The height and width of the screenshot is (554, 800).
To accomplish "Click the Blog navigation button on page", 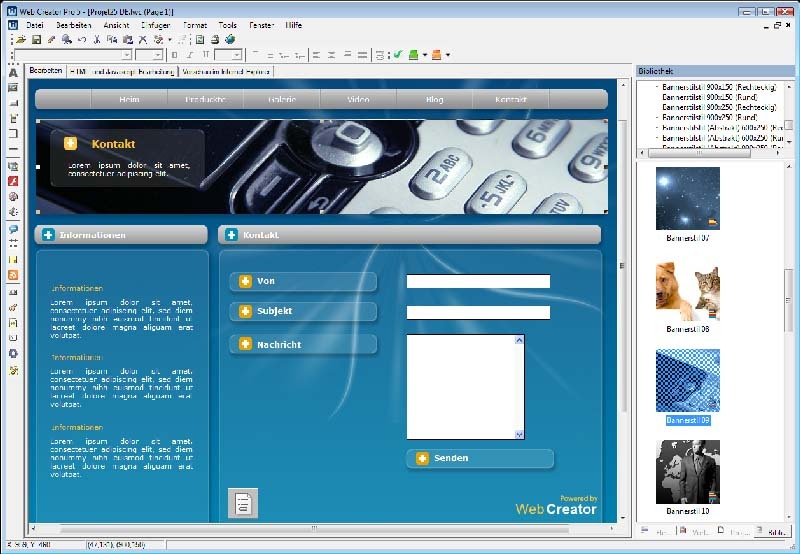I will click(x=434, y=99).
